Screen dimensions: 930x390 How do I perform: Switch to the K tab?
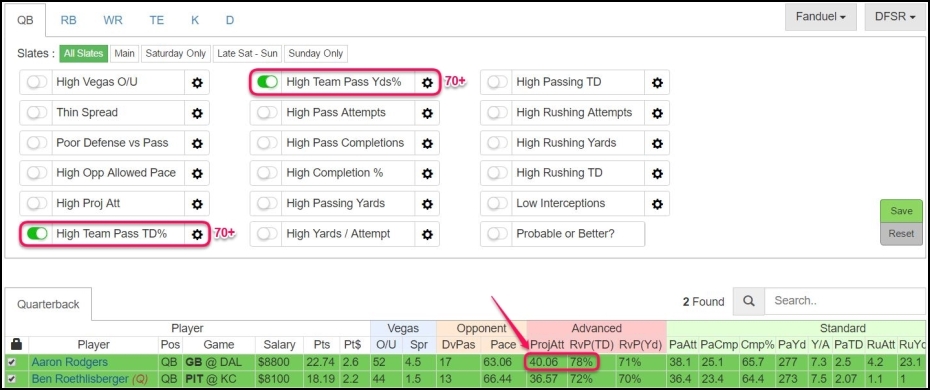[x=195, y=20]
